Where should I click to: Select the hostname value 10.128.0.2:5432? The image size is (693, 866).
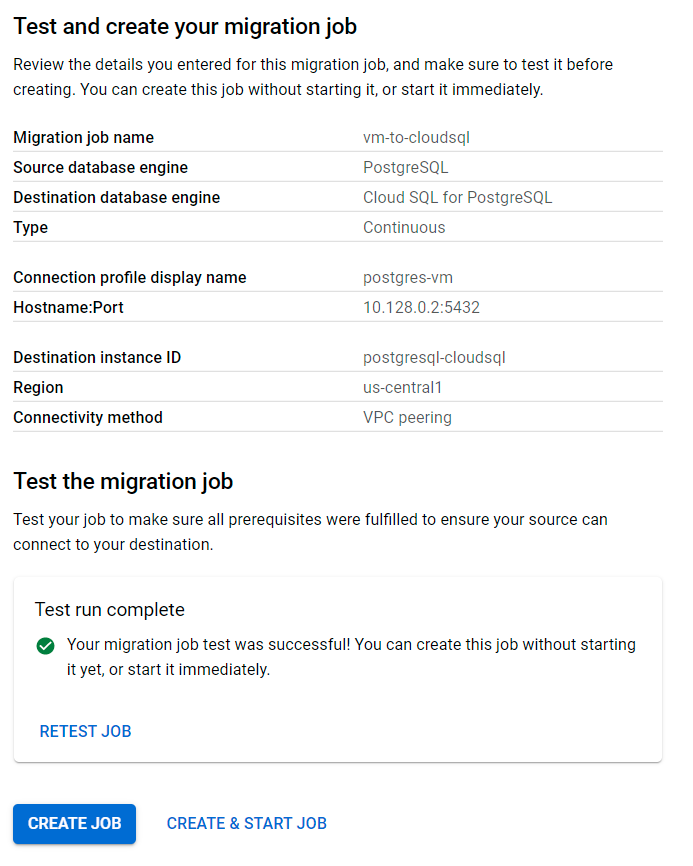pyautogui.click(x=421, y=307)
